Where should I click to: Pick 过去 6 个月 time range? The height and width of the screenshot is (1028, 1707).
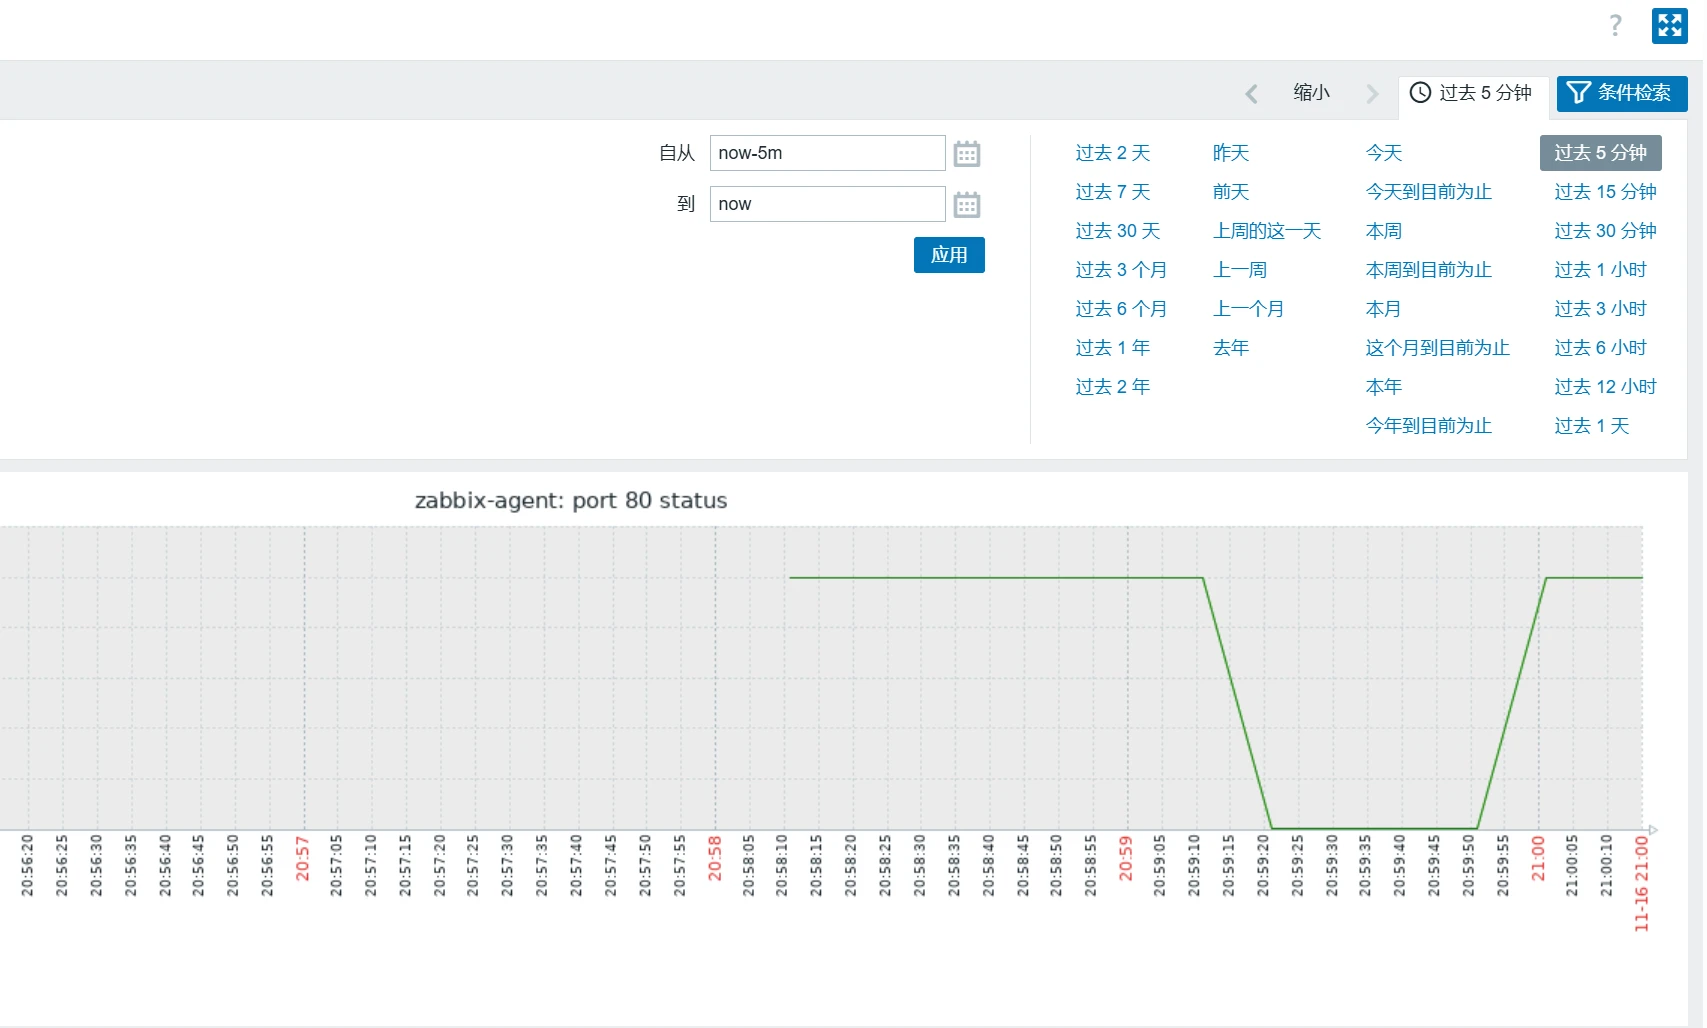click(x=1120, y=309)
